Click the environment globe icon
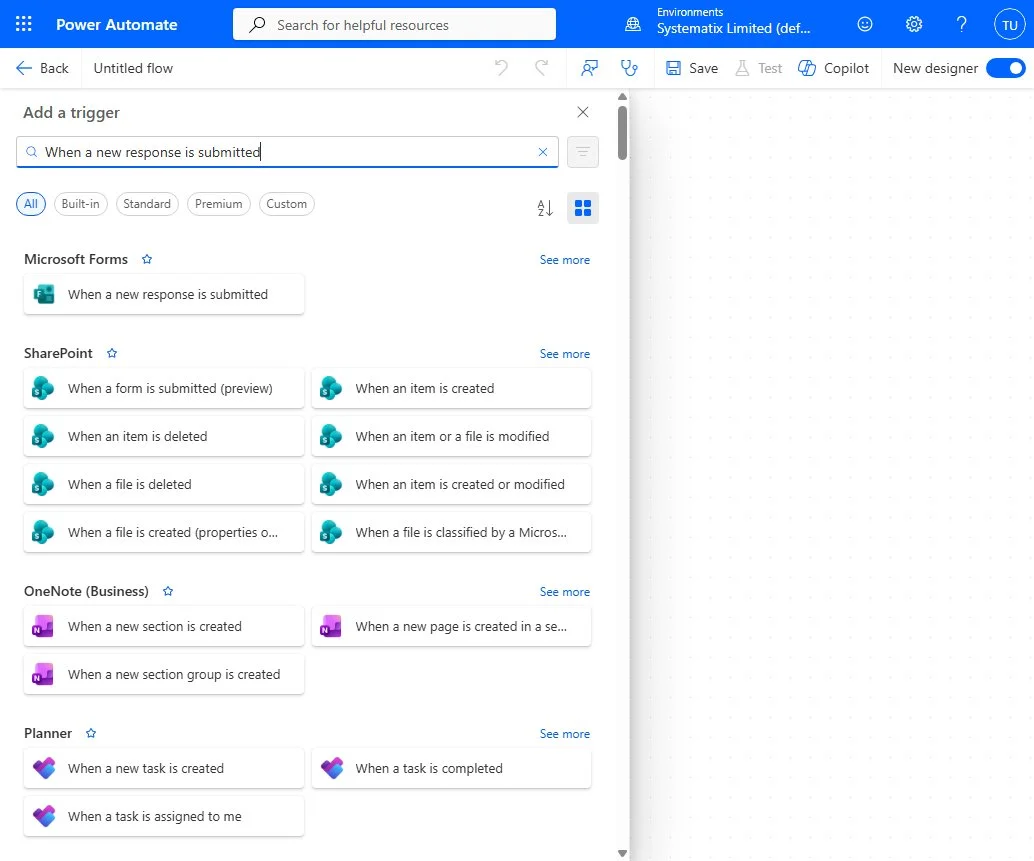1034x861 pixels. pos(632,24)
